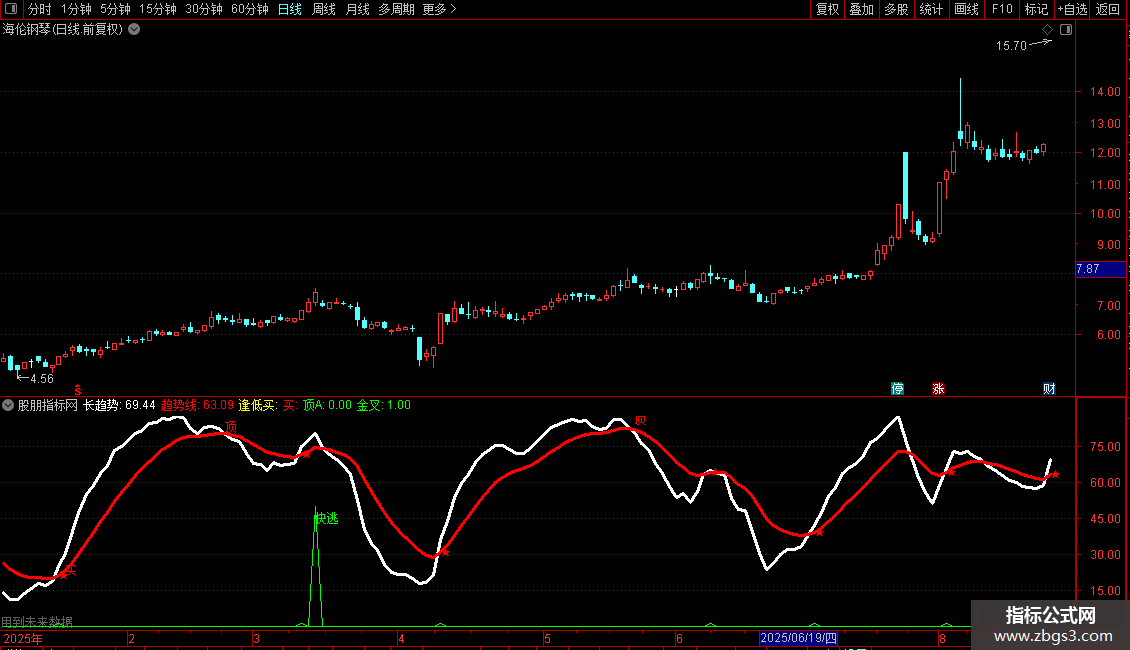Click the 返回 back button
The height and width of the screenshot is (650, 1130).
[x=1108, y=9]
